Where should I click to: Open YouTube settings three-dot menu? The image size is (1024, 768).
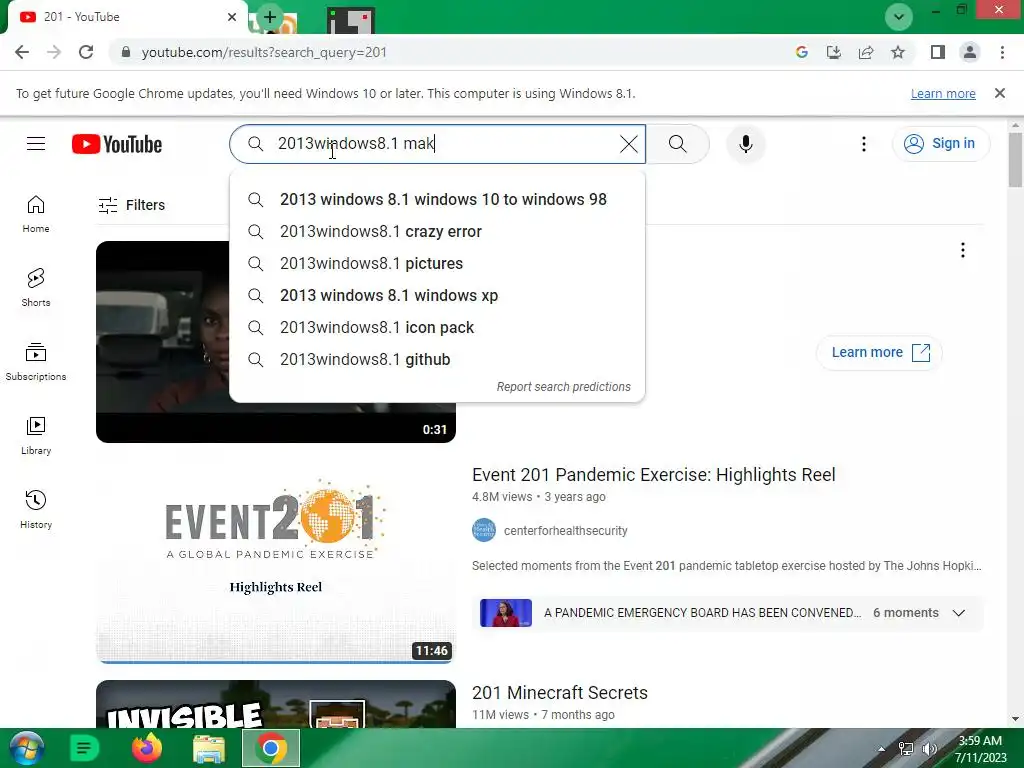(863, 144)
